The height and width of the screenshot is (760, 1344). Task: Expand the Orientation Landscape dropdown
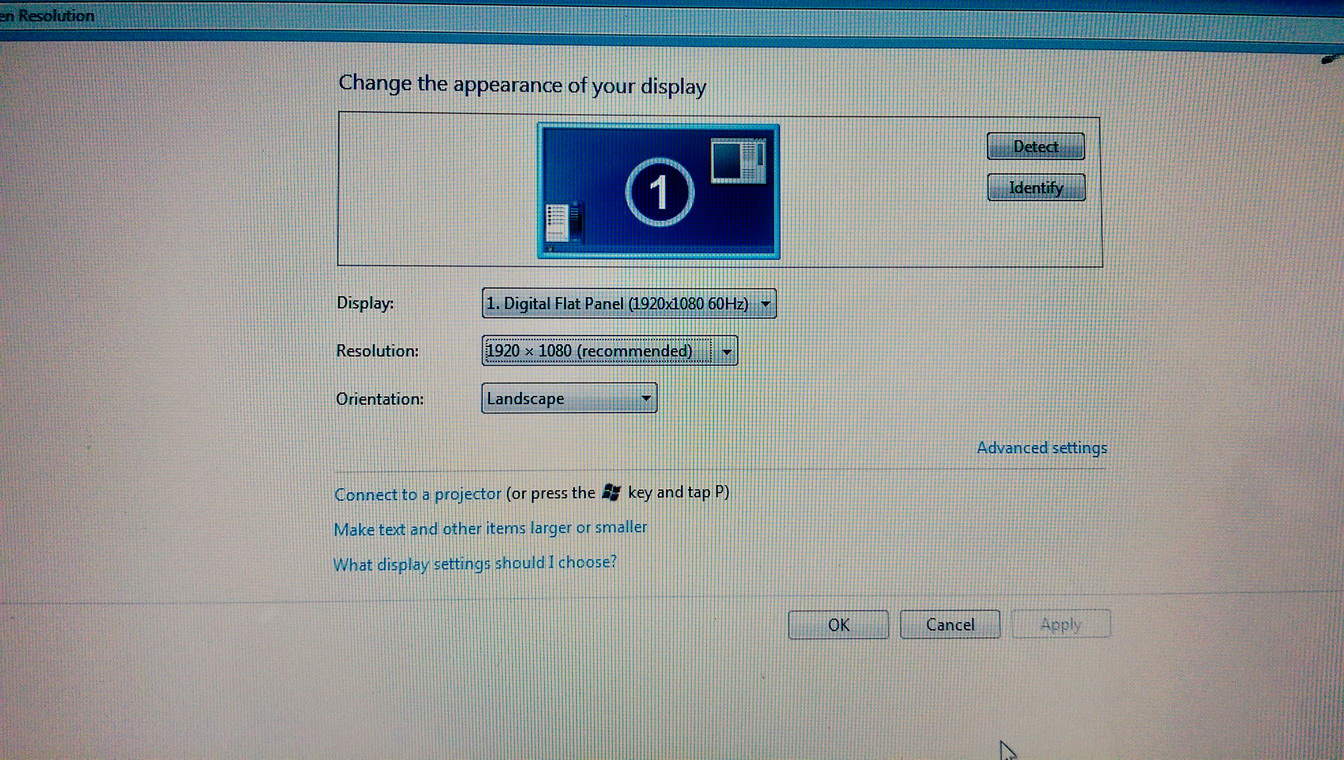[x=569, y=398]
